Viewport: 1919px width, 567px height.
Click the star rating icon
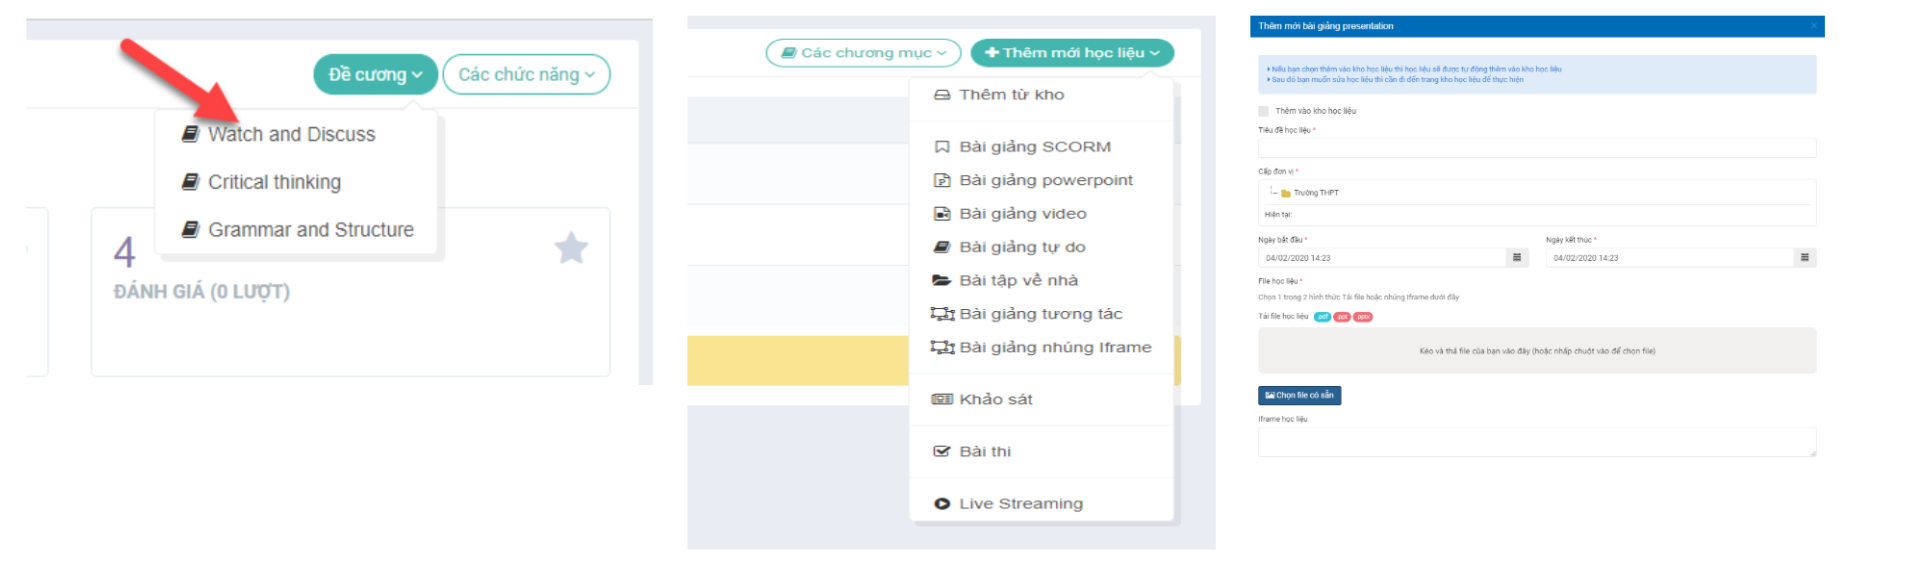571,247
